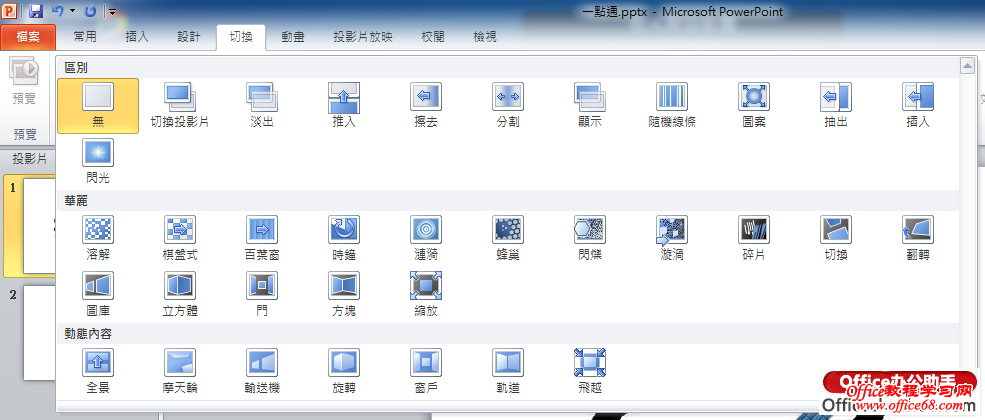Select the 旋轉 rotate transition
Viewport: 985px width, 420px height.
344,372
